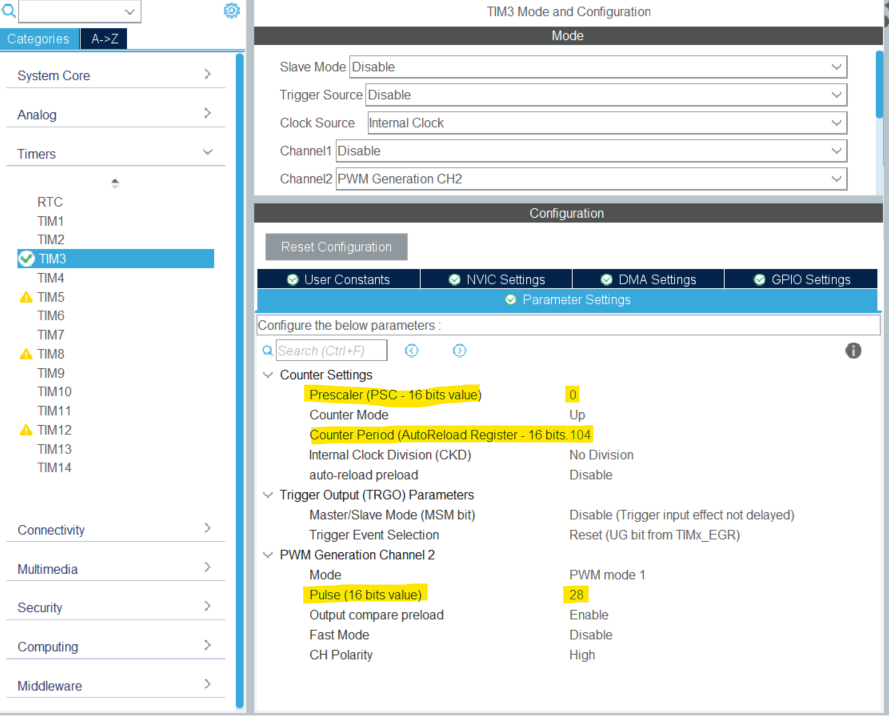Click the previous search result arrow icon
This screenshot has height=718, width=889.
[x=410, y=350]
